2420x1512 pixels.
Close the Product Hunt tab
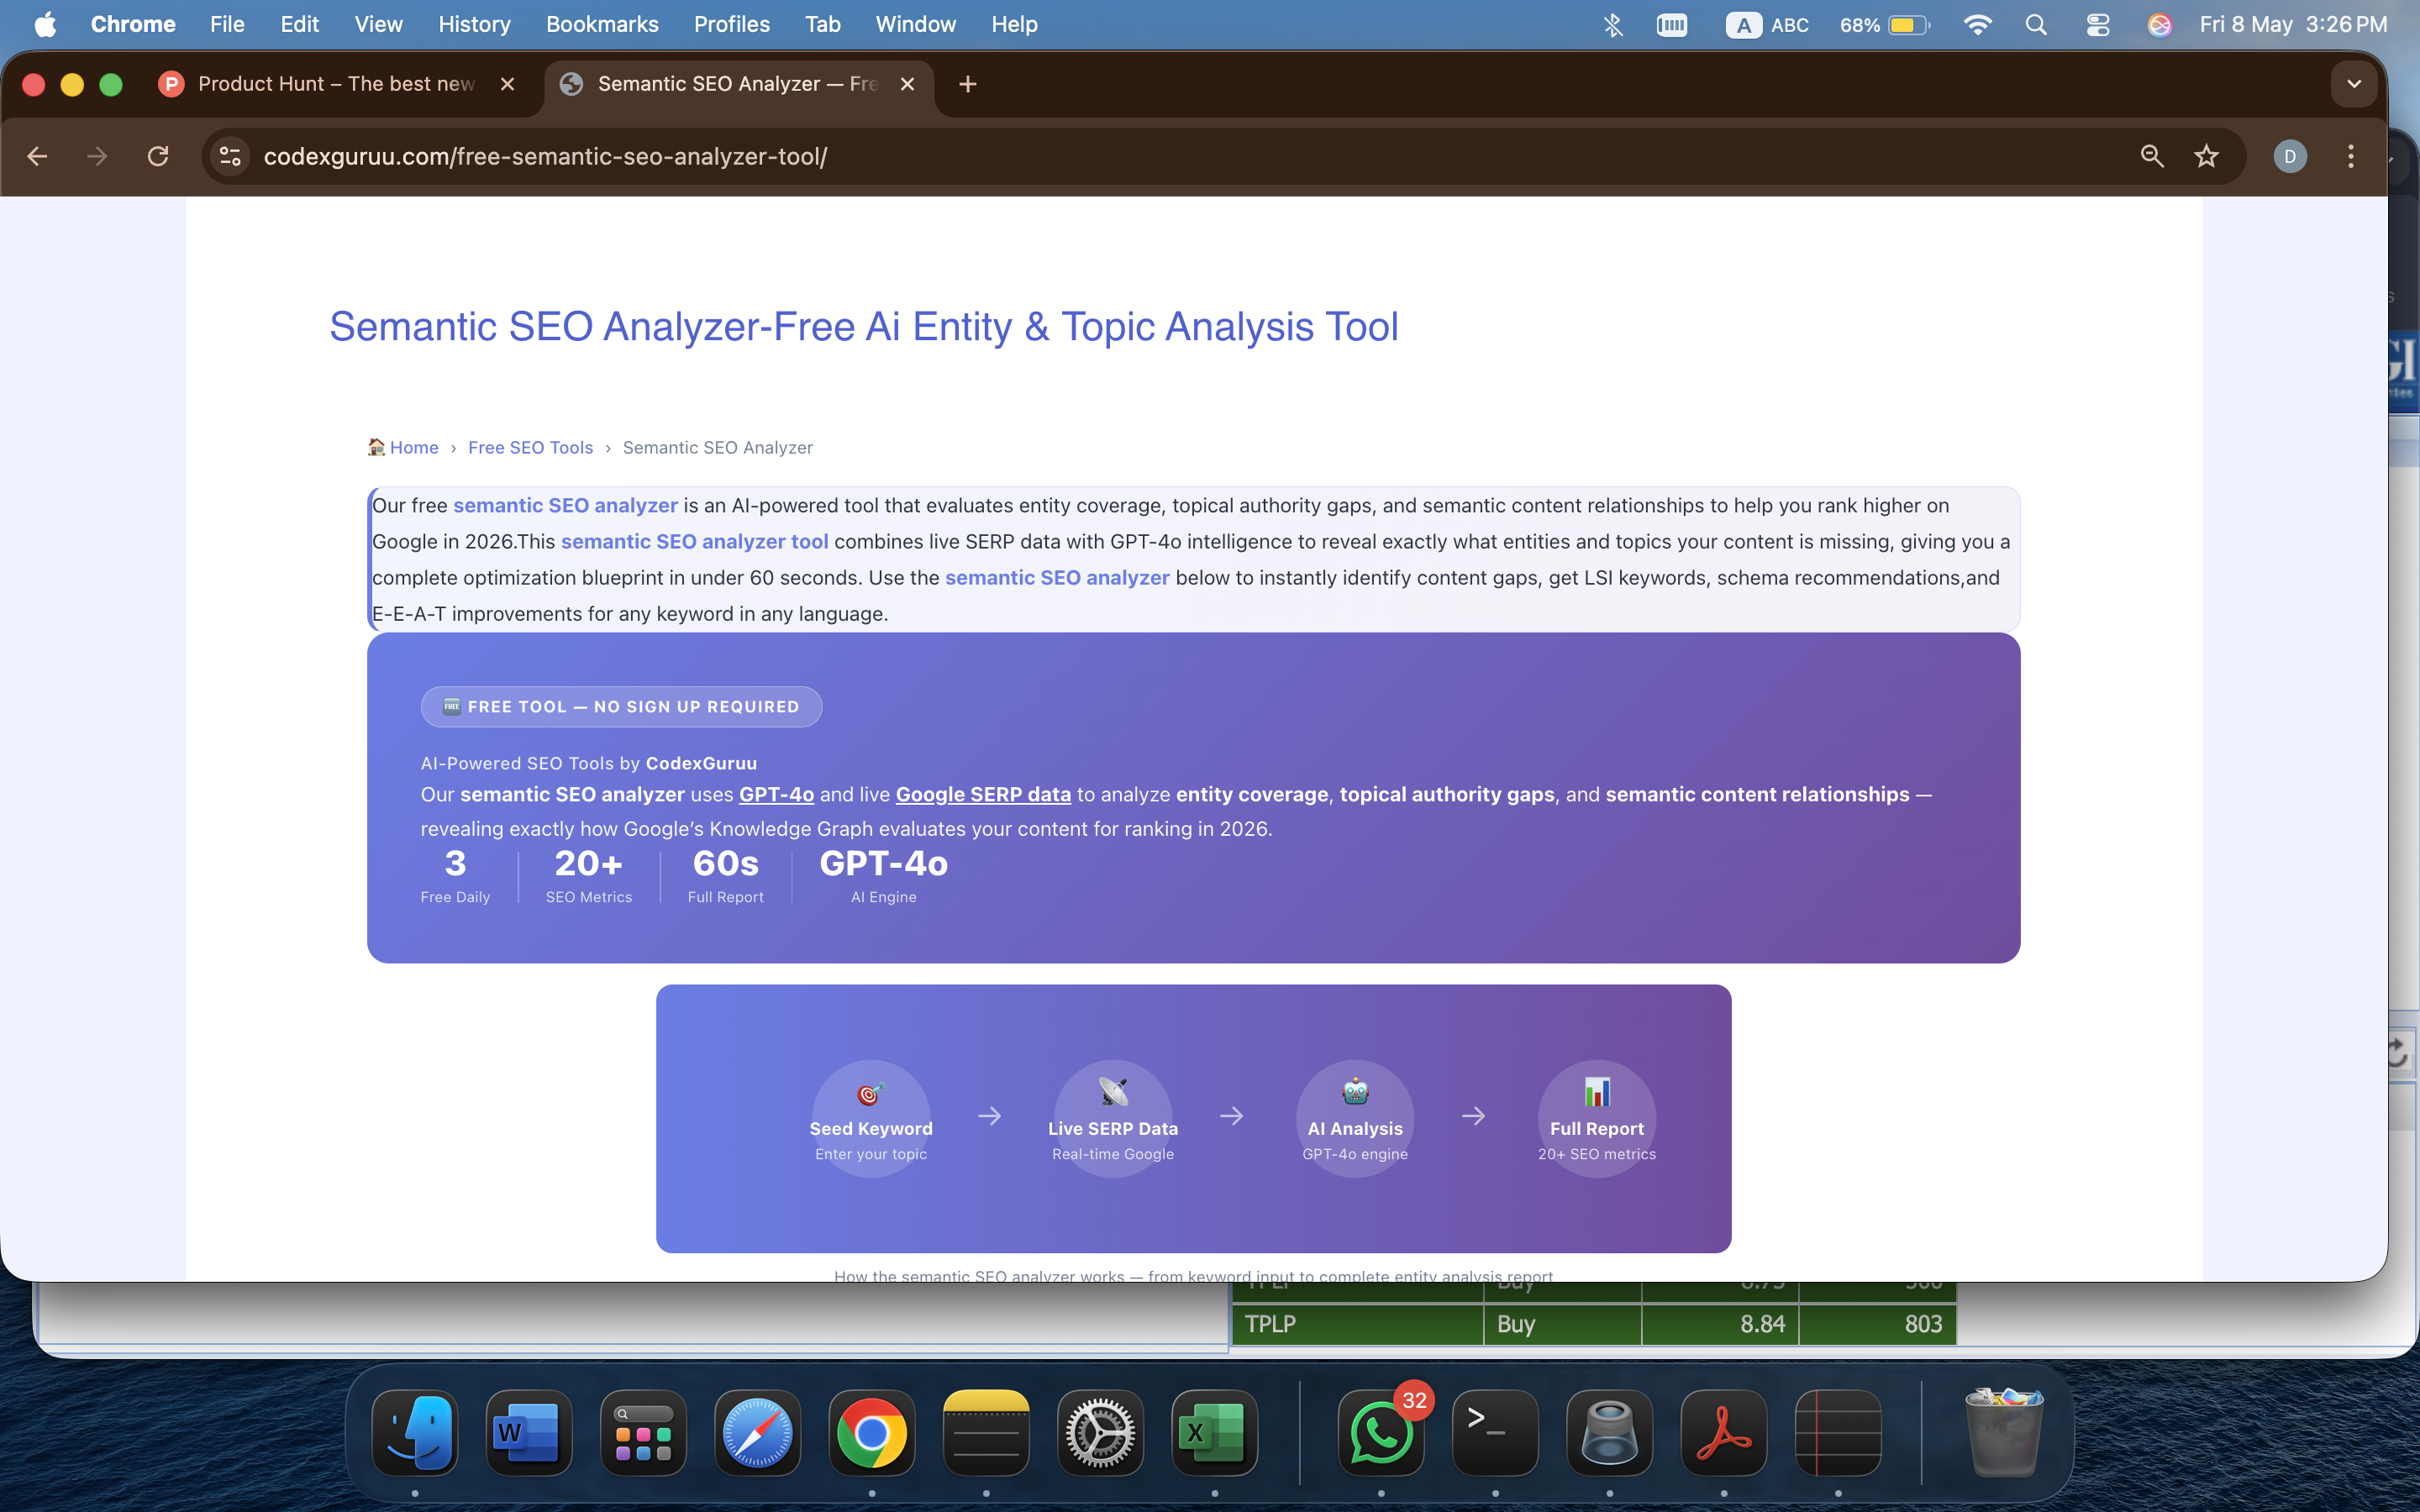tap(507, 84)
